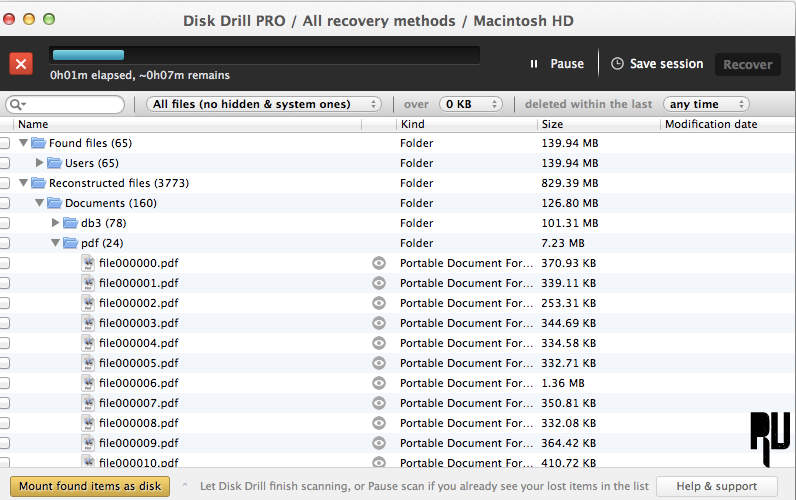Expand the Users (65) folder
Screen dimensions: 796x500
[40, 162]
